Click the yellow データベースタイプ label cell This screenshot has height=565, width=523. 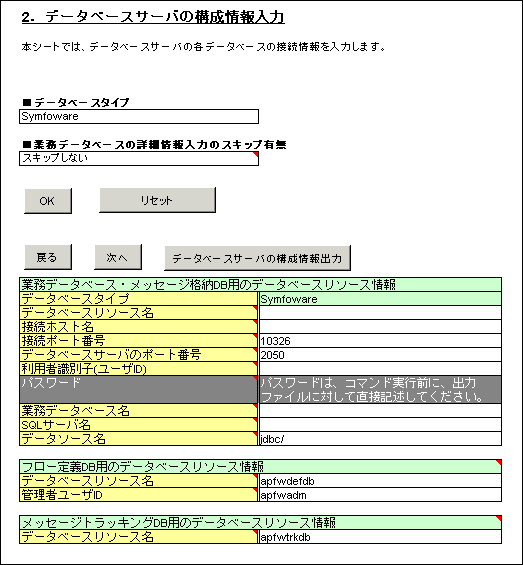pyautogui.click(x=139, y=299)
